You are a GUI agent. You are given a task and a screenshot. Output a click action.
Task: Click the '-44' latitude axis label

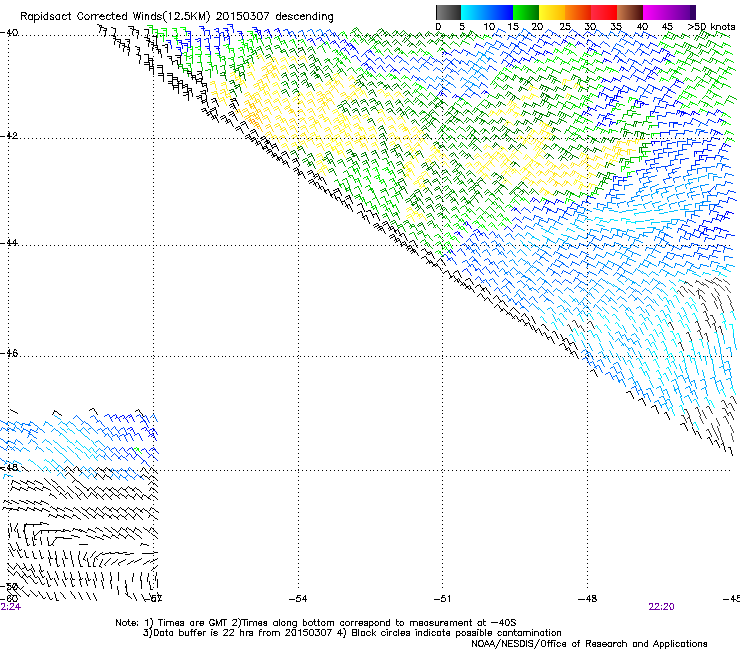pyautogui.click(x=9, y=243)
